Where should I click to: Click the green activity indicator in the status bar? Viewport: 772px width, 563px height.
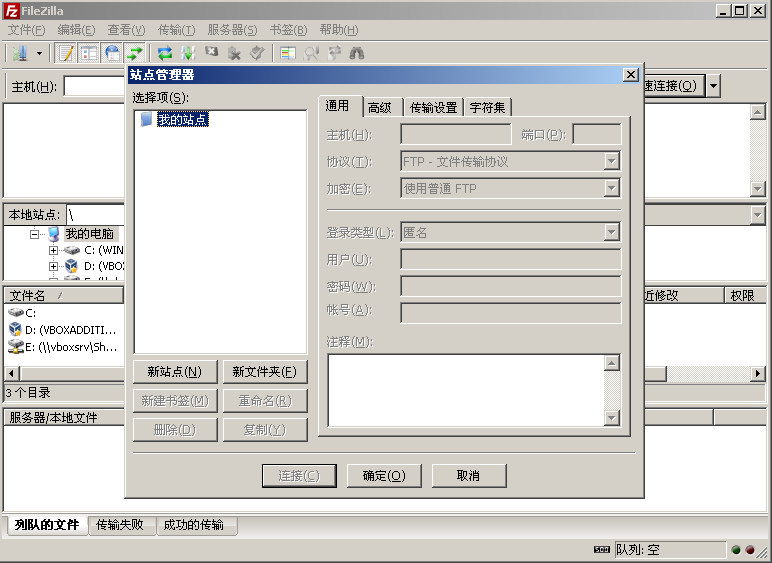click(x=736, y=550)
